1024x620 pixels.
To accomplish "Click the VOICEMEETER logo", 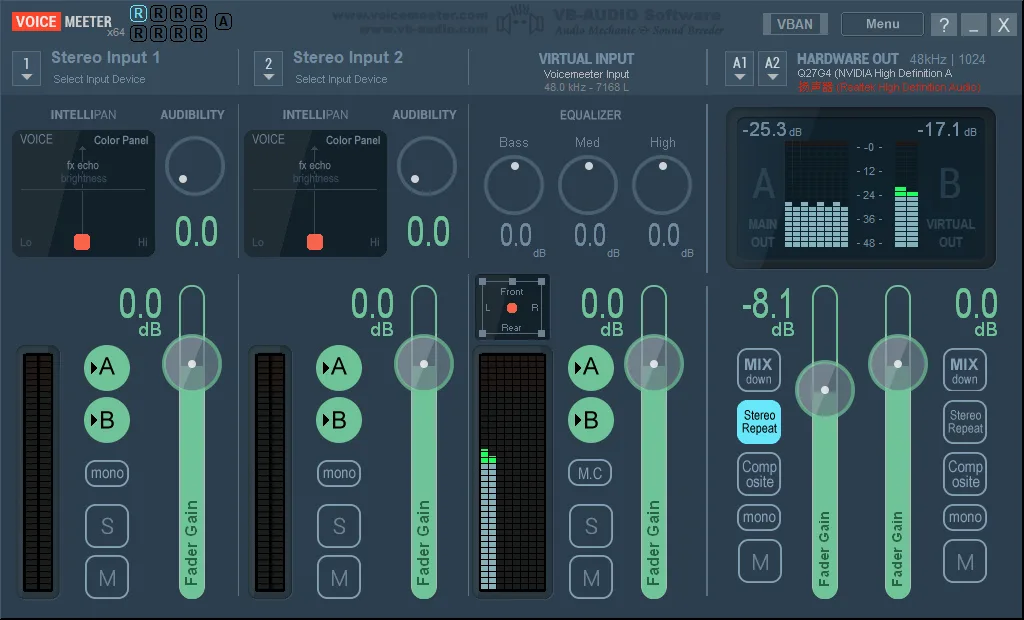I will (x=62, y=22).
